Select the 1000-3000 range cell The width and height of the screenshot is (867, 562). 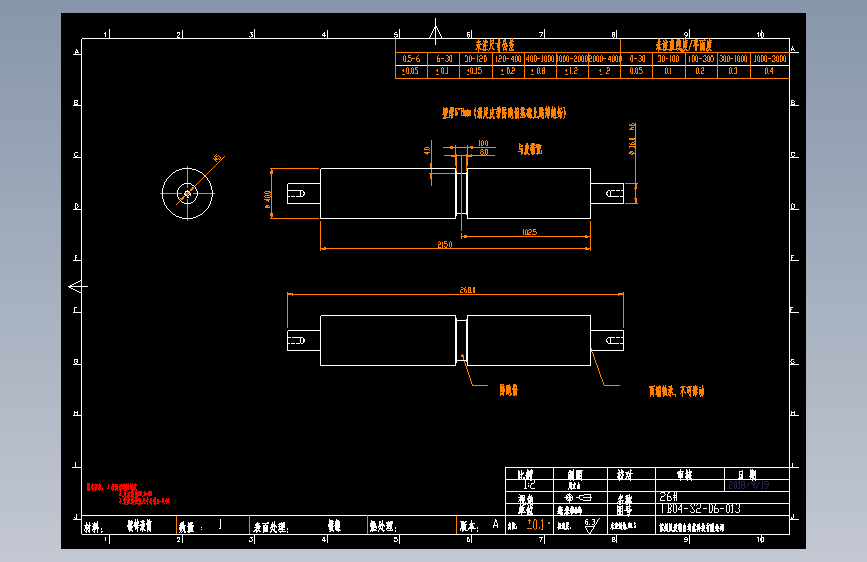point(770,59)
